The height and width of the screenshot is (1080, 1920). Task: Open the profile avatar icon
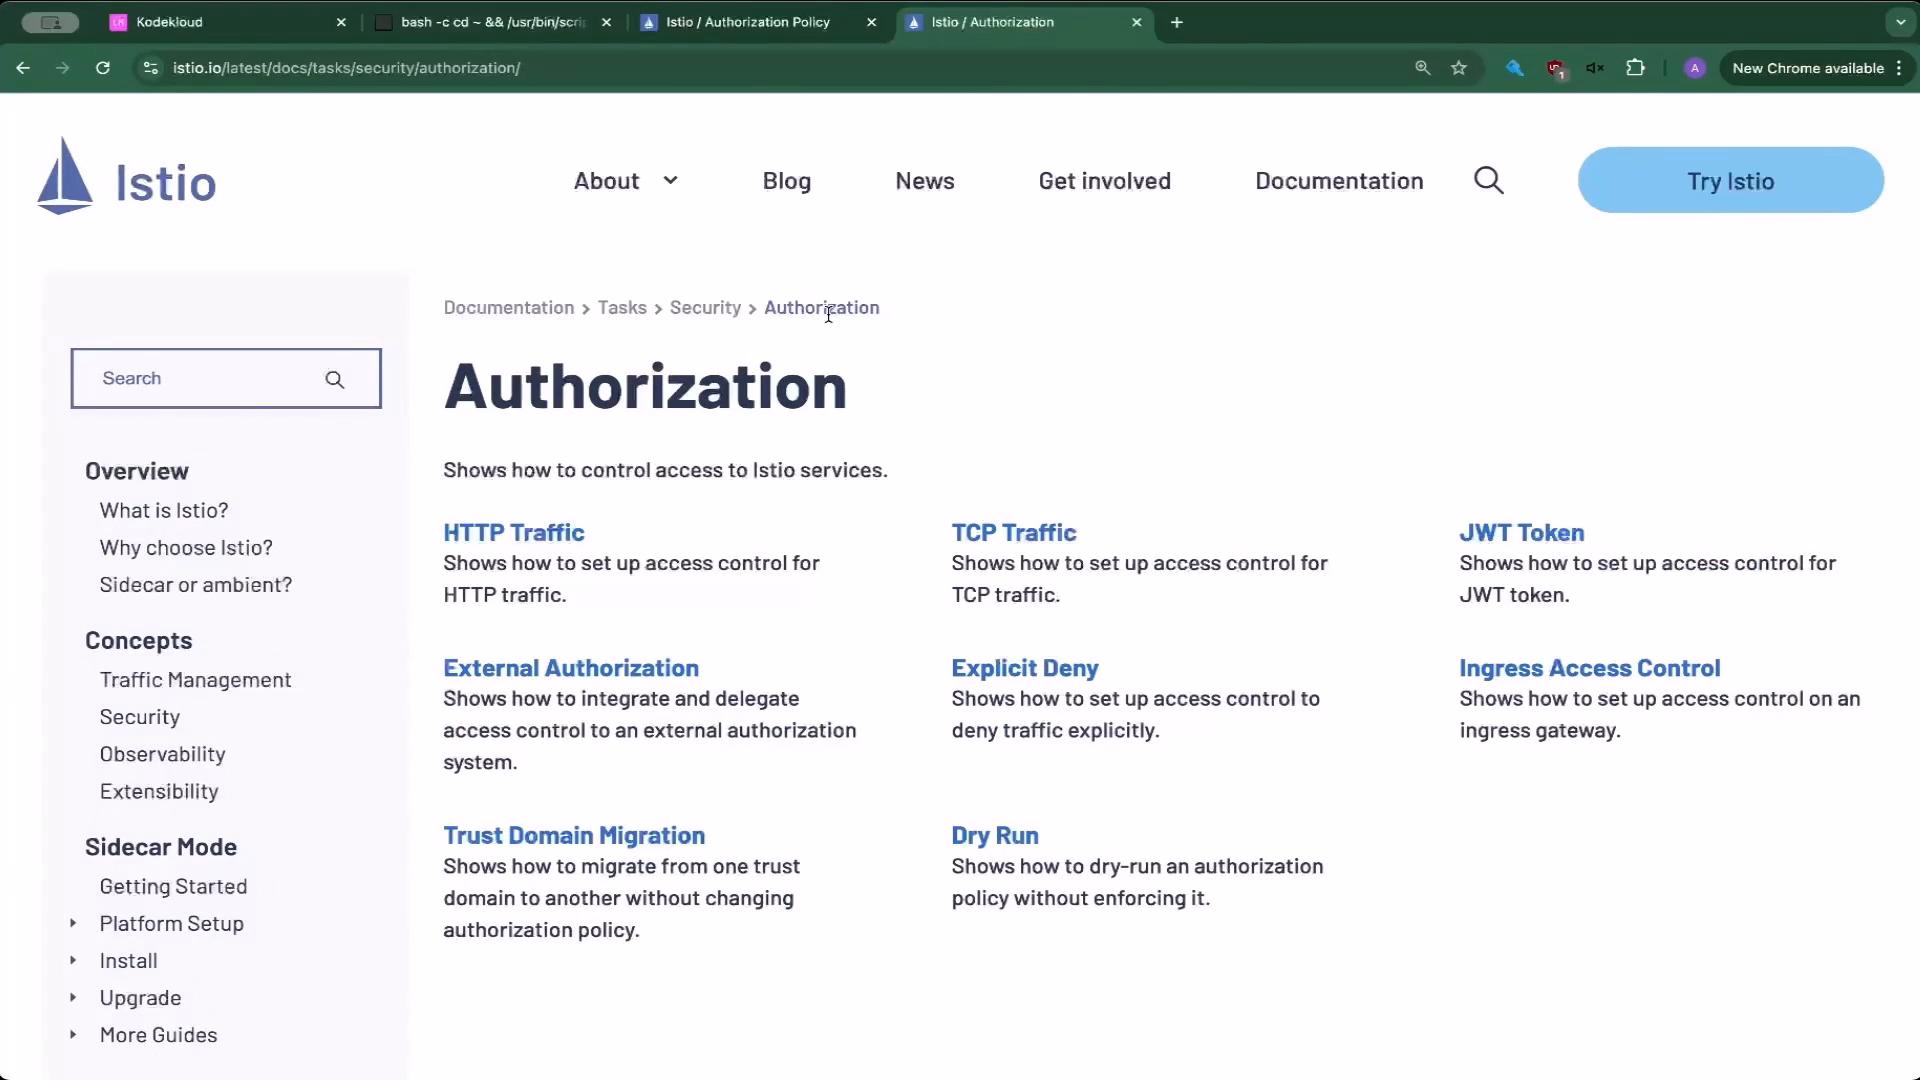[1694, 68]
